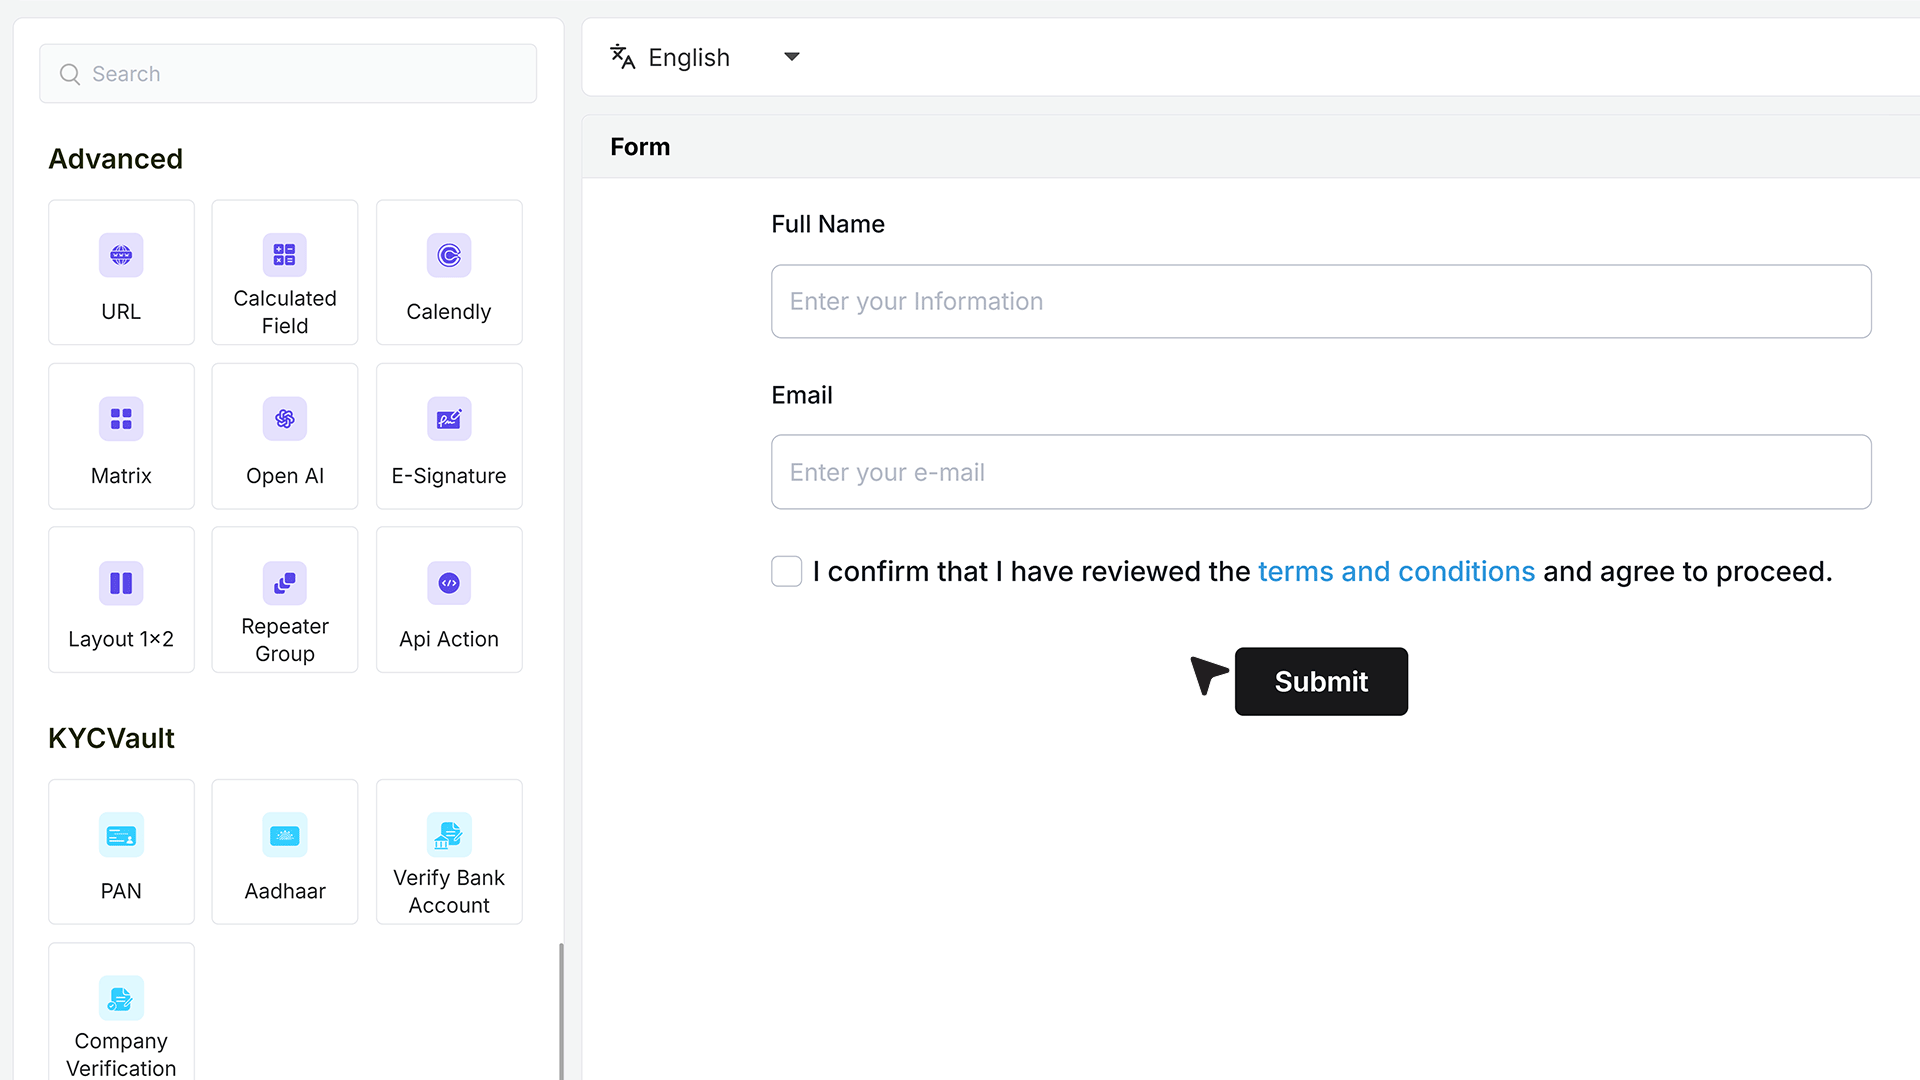Focus the Email input field
The width and height of the screenshot is (1920, 1080).
pyautogui.click(x=1321, y=472)
